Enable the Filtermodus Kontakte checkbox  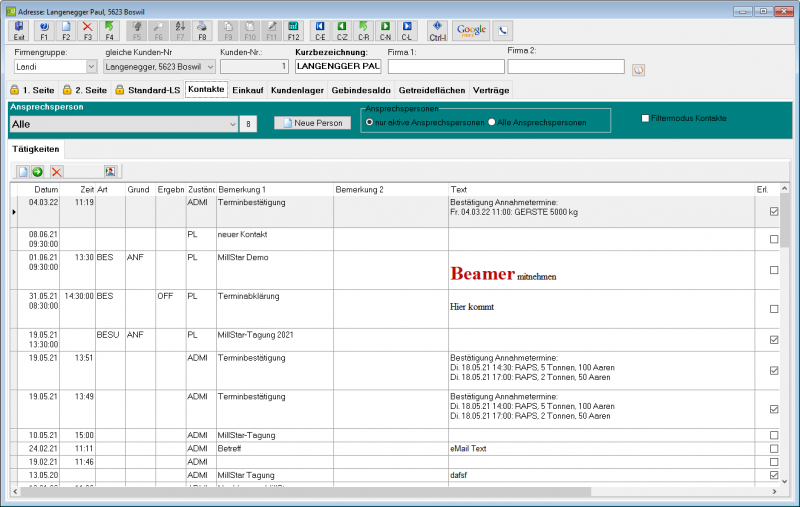(645, 118)
